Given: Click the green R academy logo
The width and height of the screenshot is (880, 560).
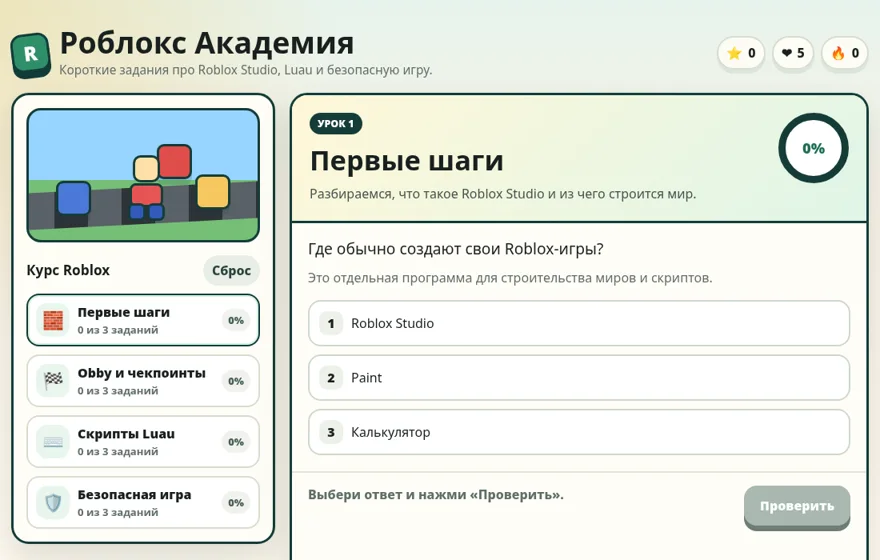Looking at the screenshot, I should 30,55.
